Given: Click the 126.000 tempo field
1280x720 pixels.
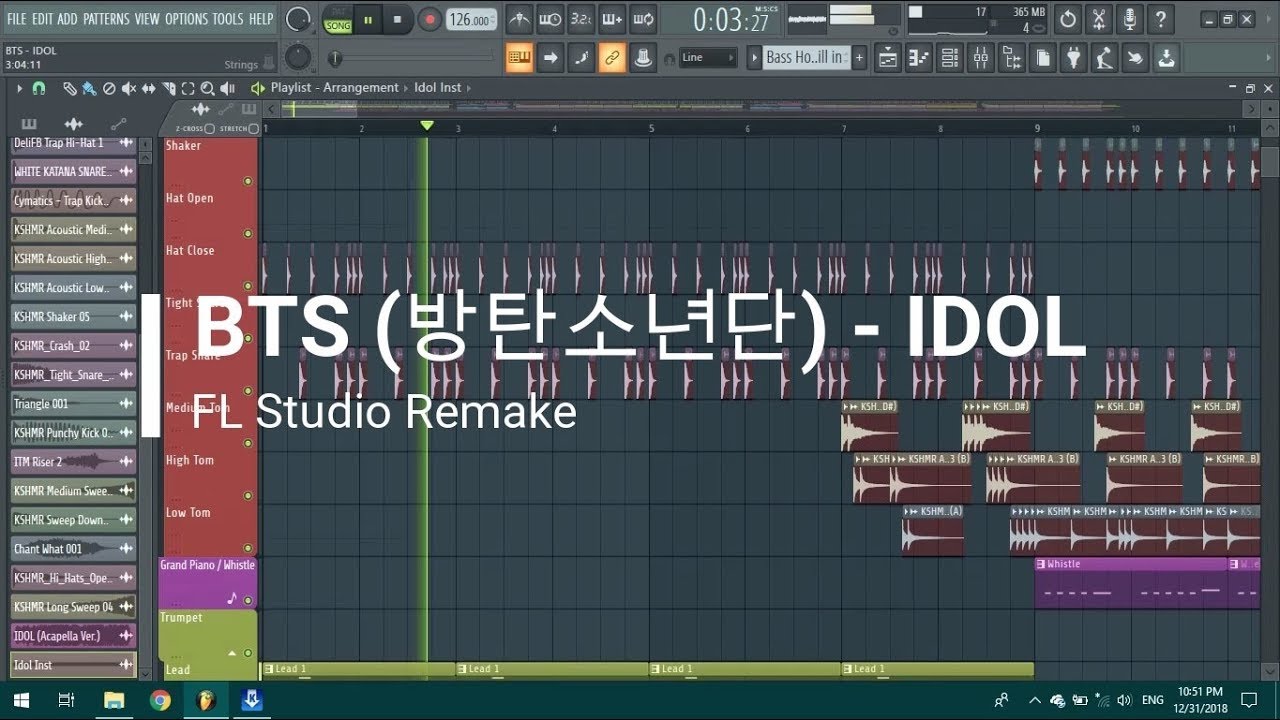Looking at the screenshot, I should click(x=470, y=19).
